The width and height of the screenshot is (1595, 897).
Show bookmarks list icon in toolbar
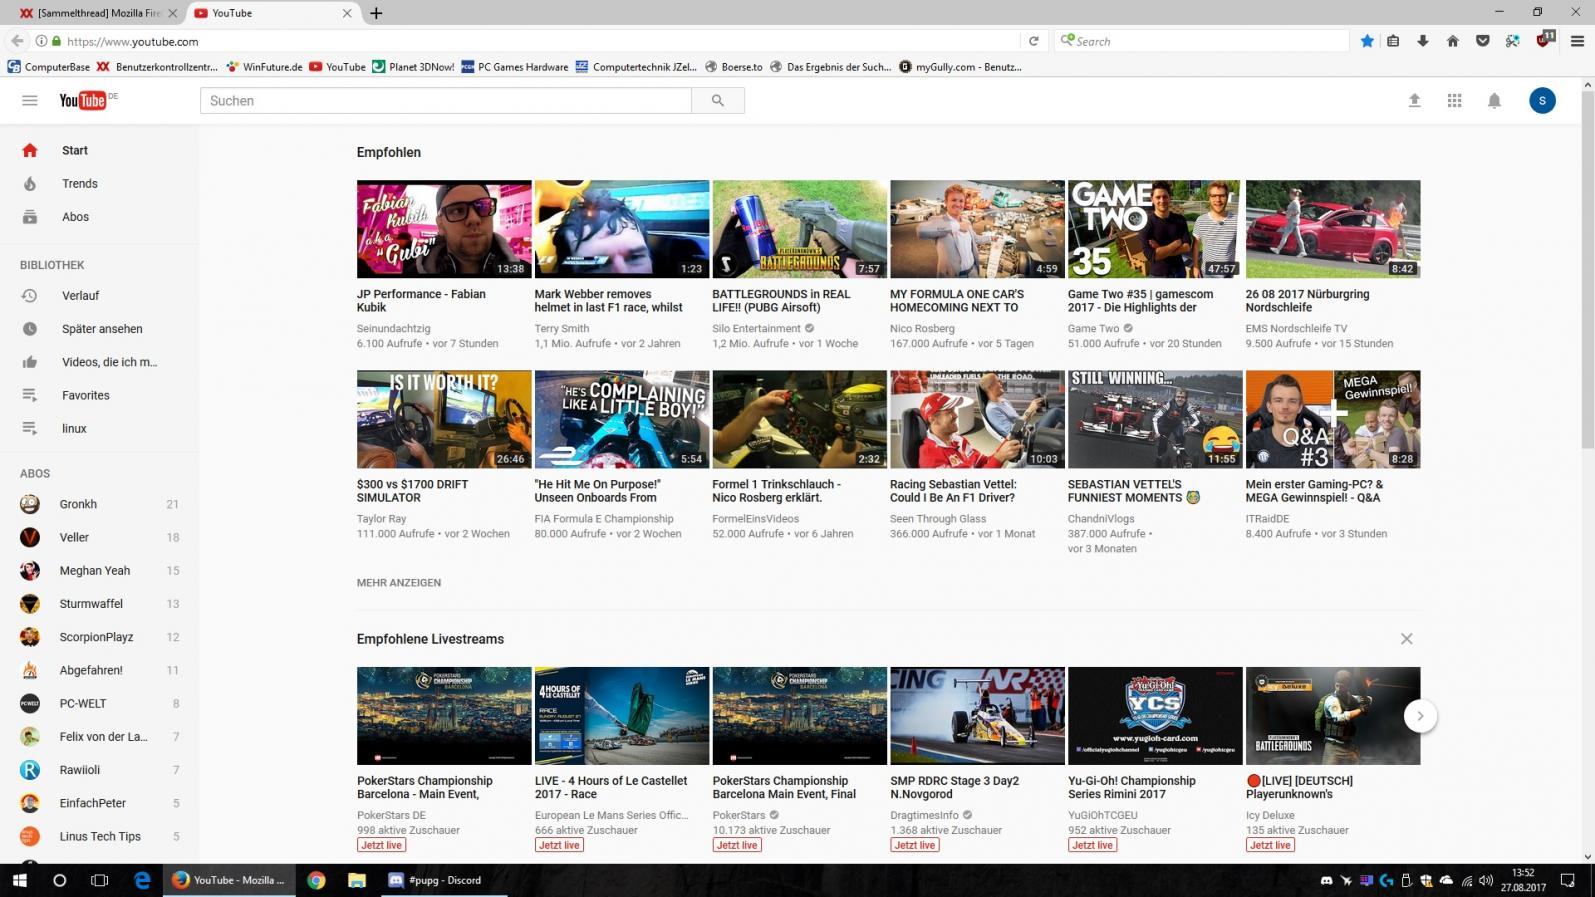click(1393, 41)
